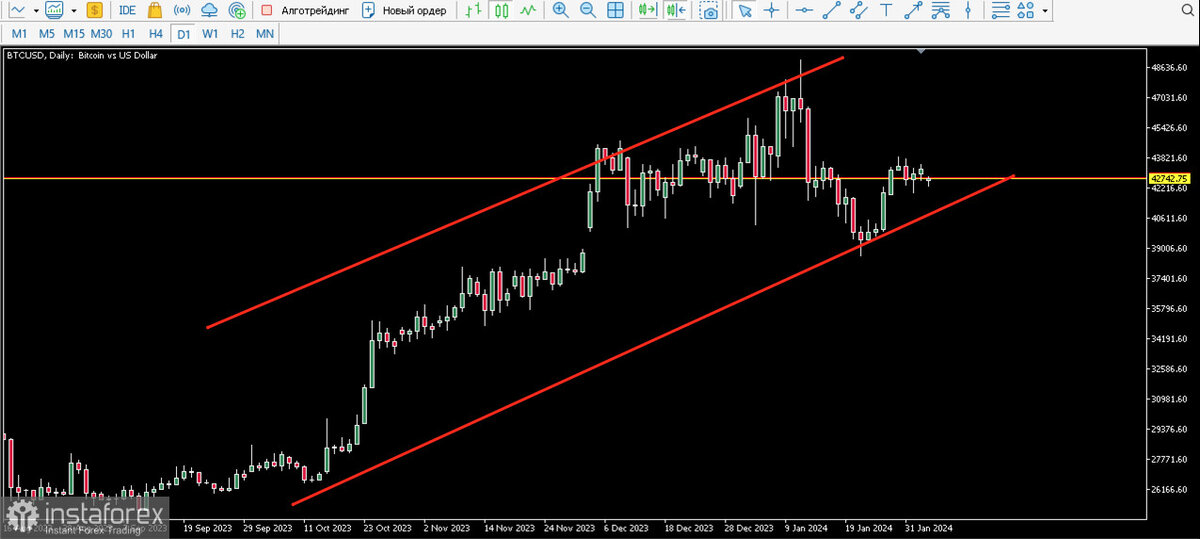Click the Новый ордер button
The image size is (1200, 539).
[x=403, y=10]
